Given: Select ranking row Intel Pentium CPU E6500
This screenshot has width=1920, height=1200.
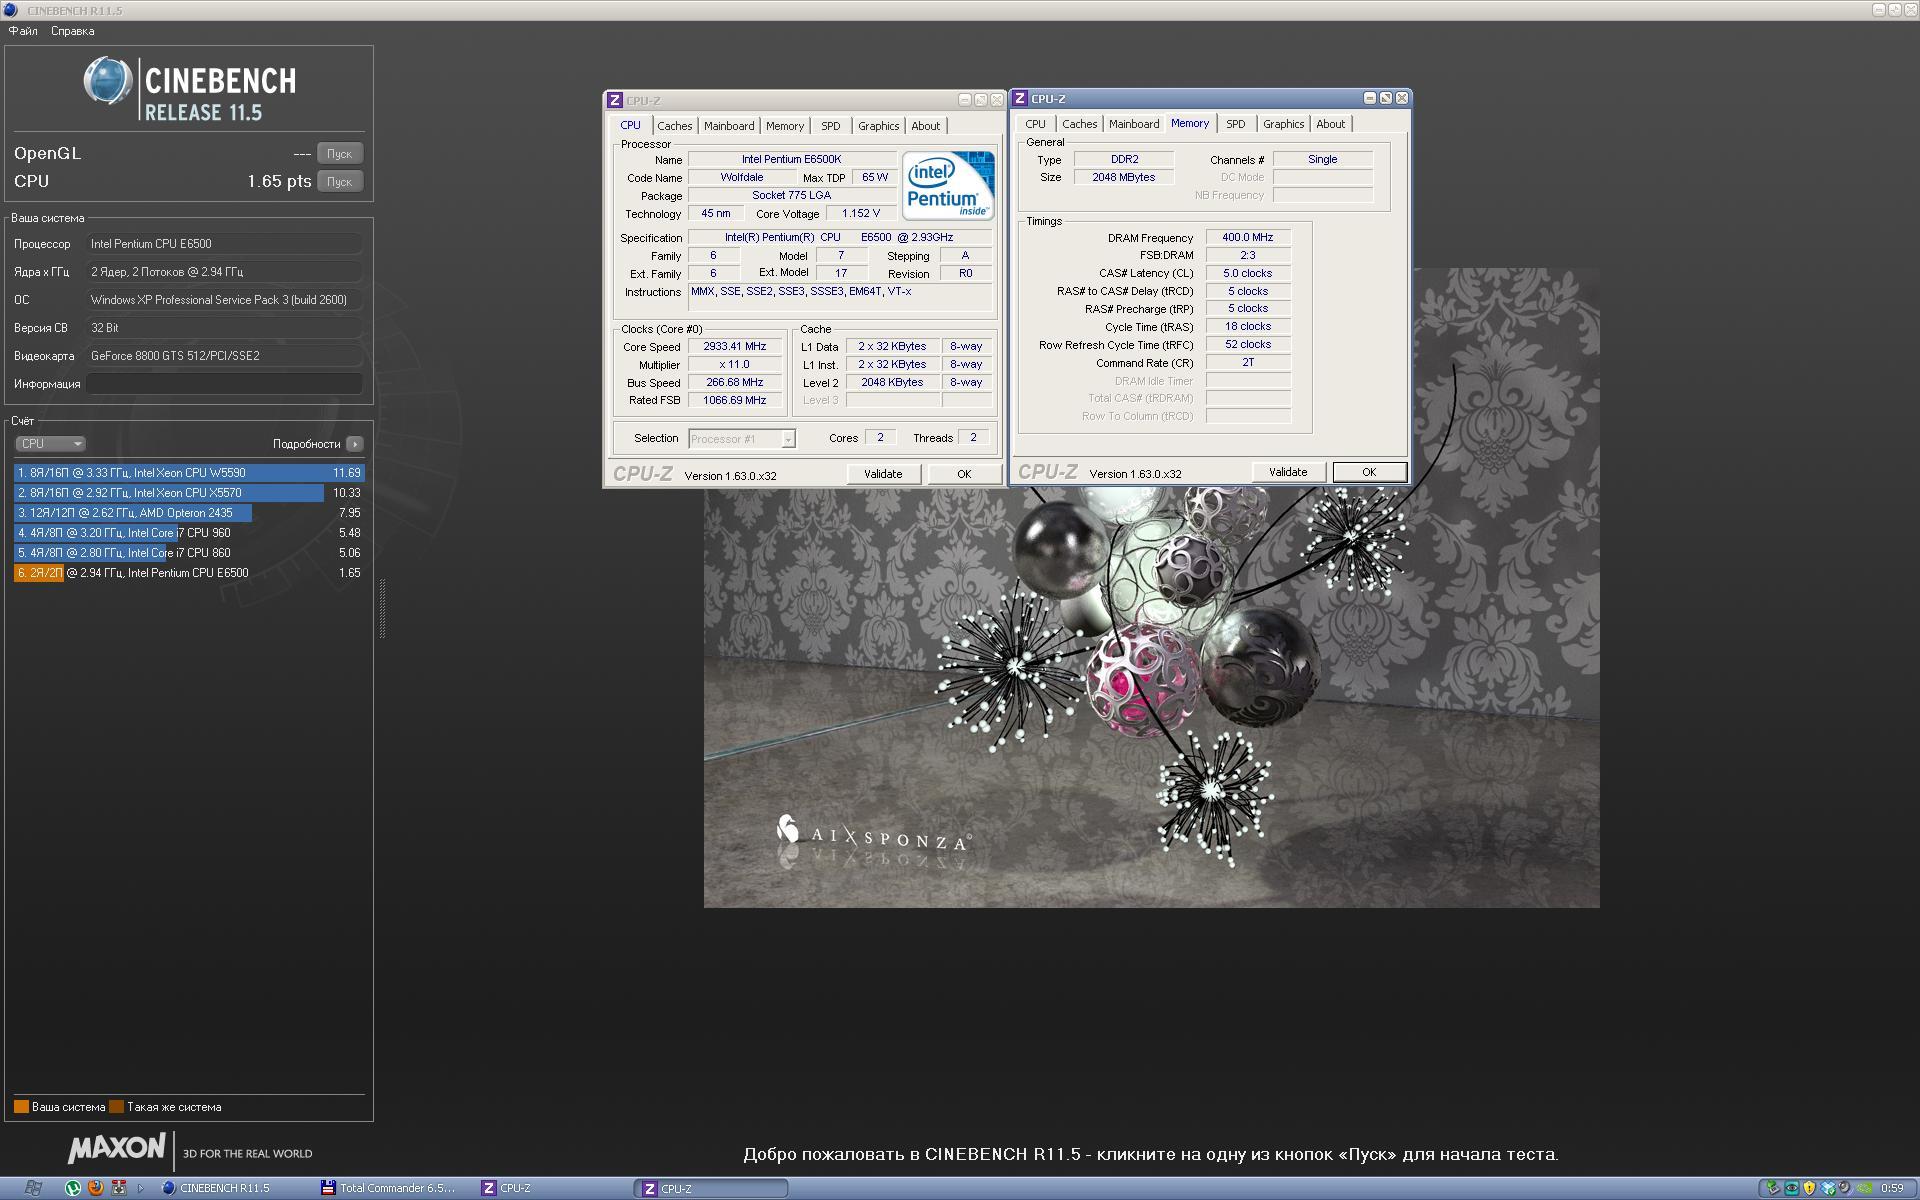Looking at the screenshot, I should click(x=189, y=573).
